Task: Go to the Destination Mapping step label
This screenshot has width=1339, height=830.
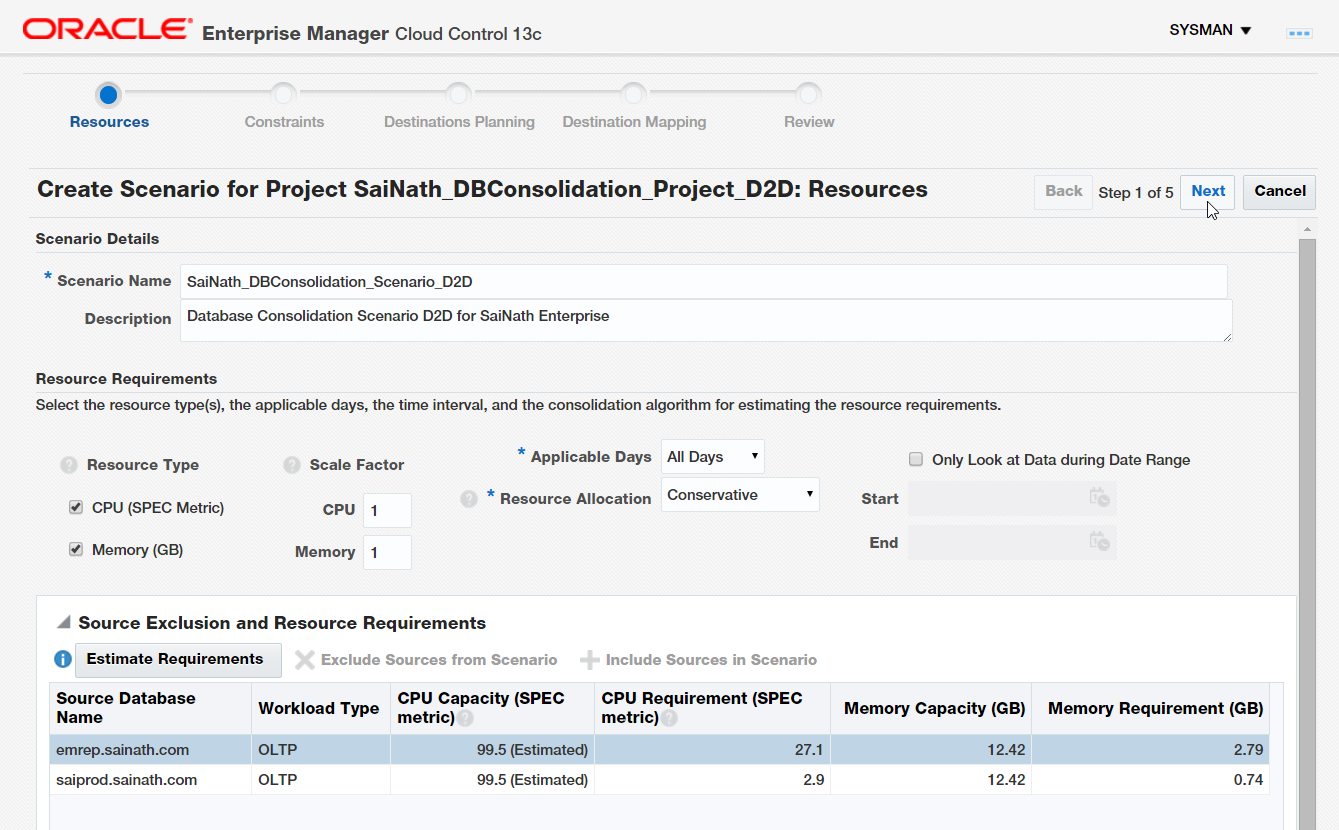Action: [634, 122]
